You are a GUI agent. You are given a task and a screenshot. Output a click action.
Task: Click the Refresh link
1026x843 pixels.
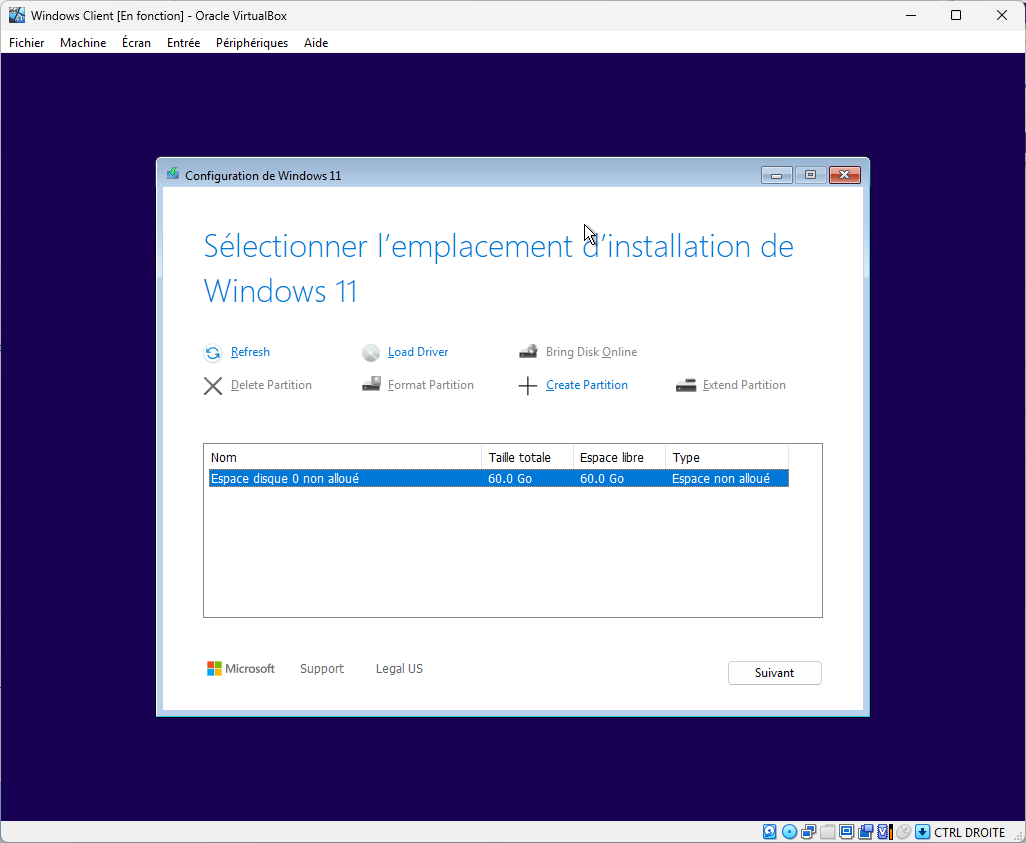(250, 352)
